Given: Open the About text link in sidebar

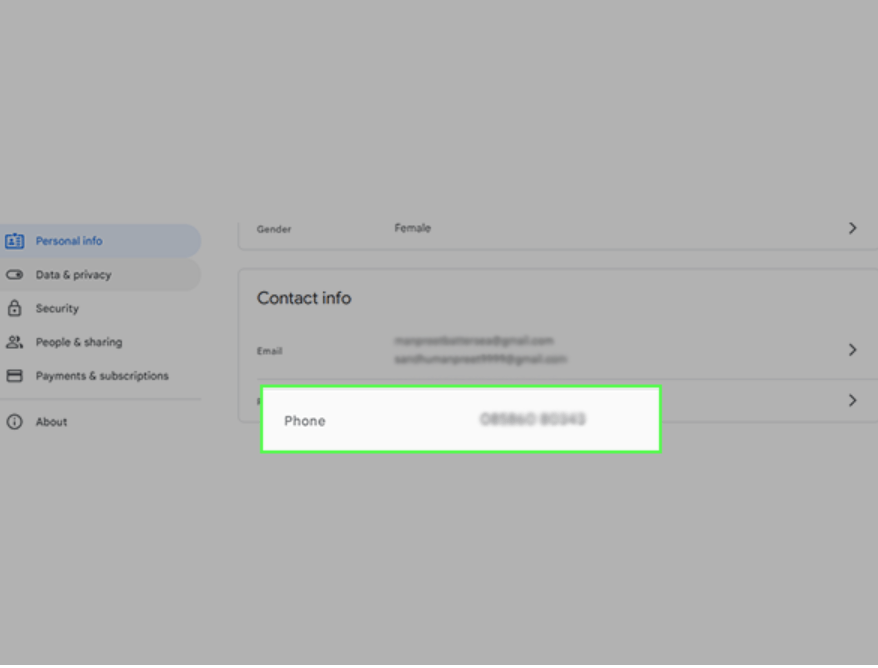Looking at the screenshot, I should 52,422.
